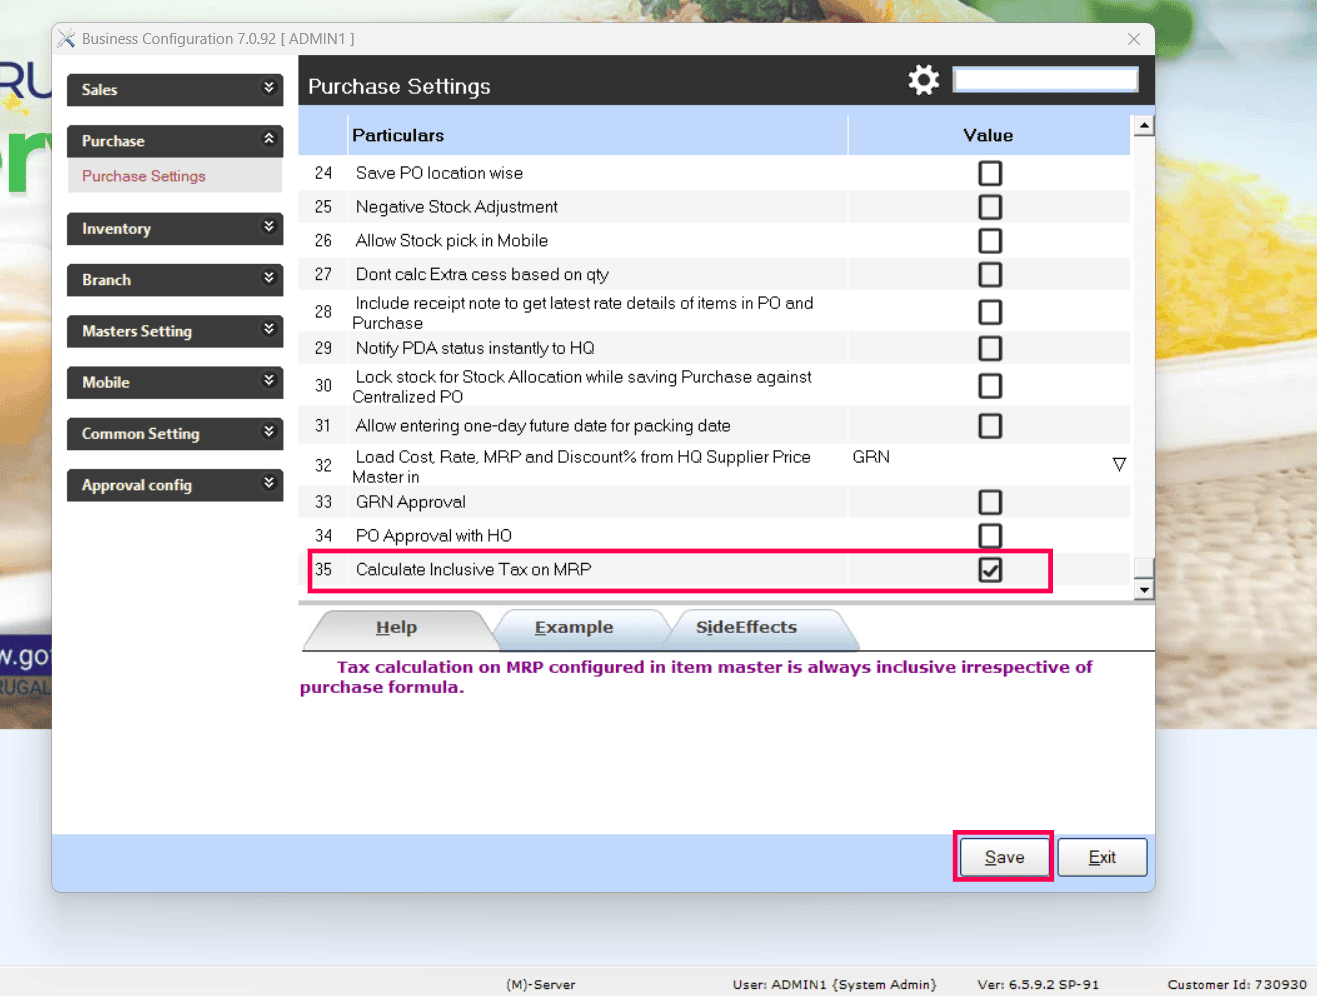Click the scroll up arrow of settings list
The width and height of the screenshot is (1317, 996).
[x=1144, y=126]
